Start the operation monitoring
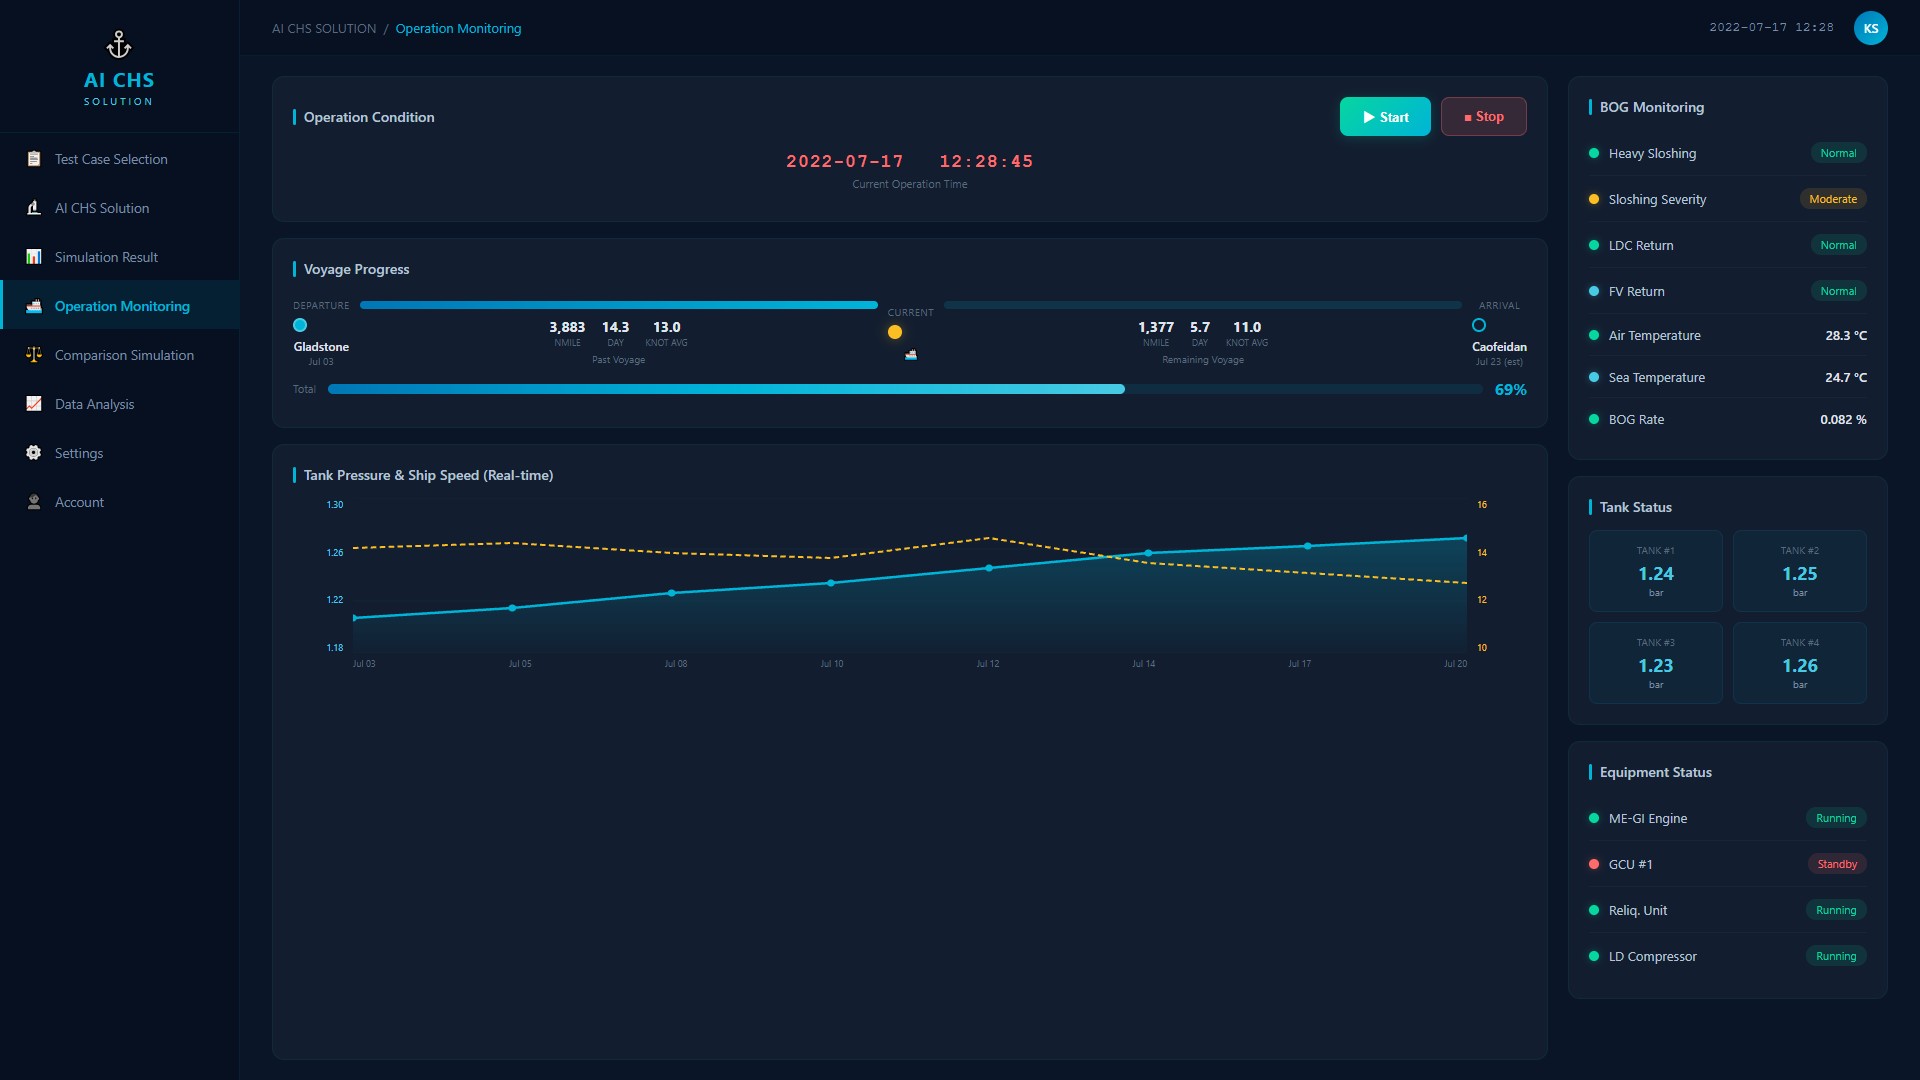 (x=1385, y=117)
